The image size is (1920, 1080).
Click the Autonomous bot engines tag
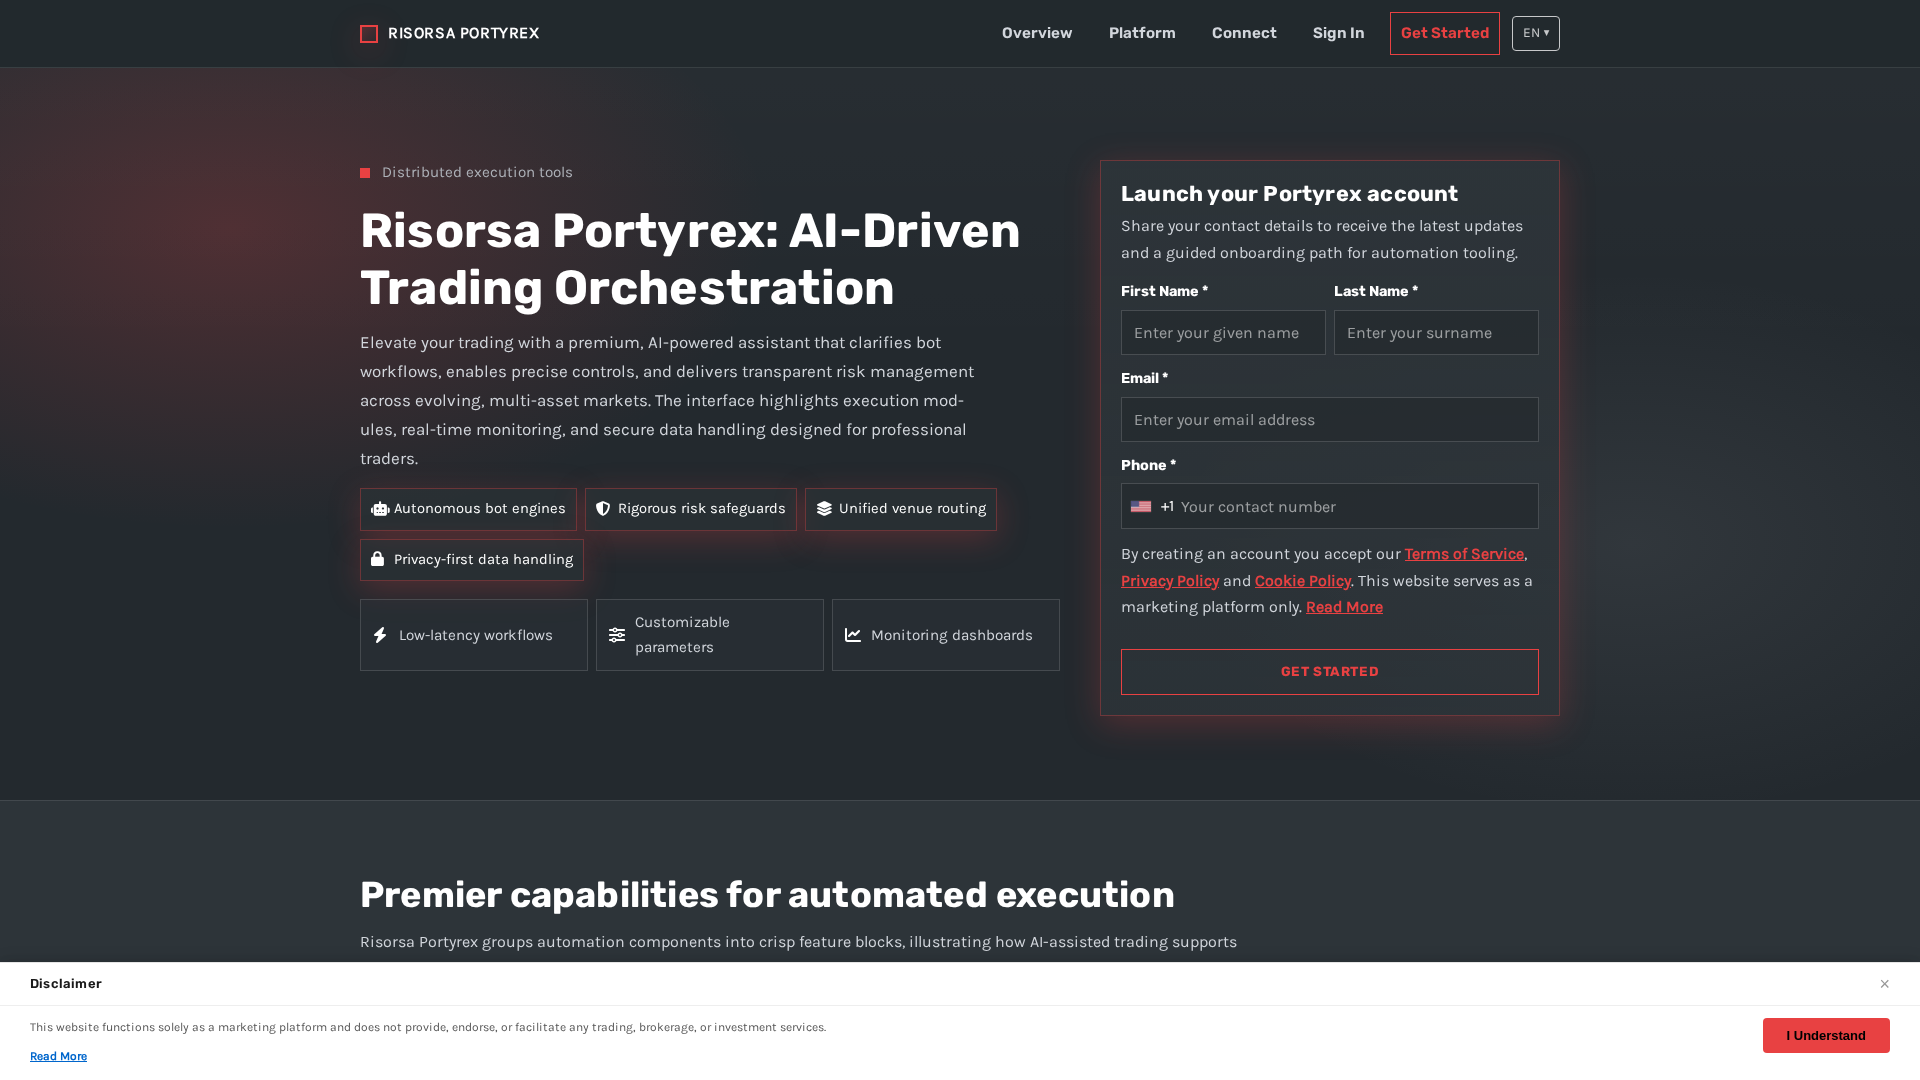click(x=468, y=509)
